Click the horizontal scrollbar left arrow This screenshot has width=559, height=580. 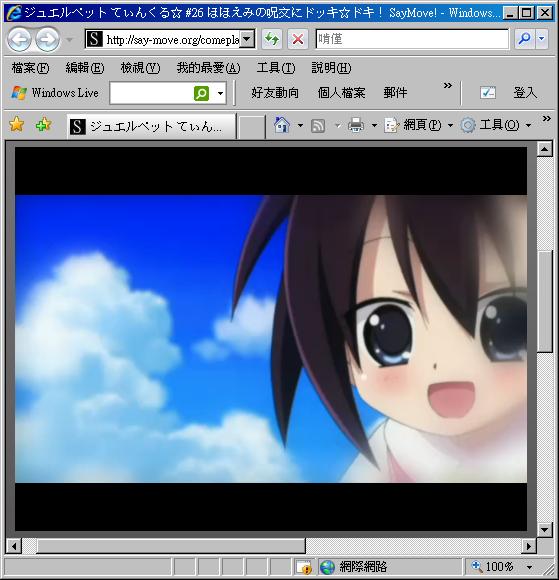14,546
